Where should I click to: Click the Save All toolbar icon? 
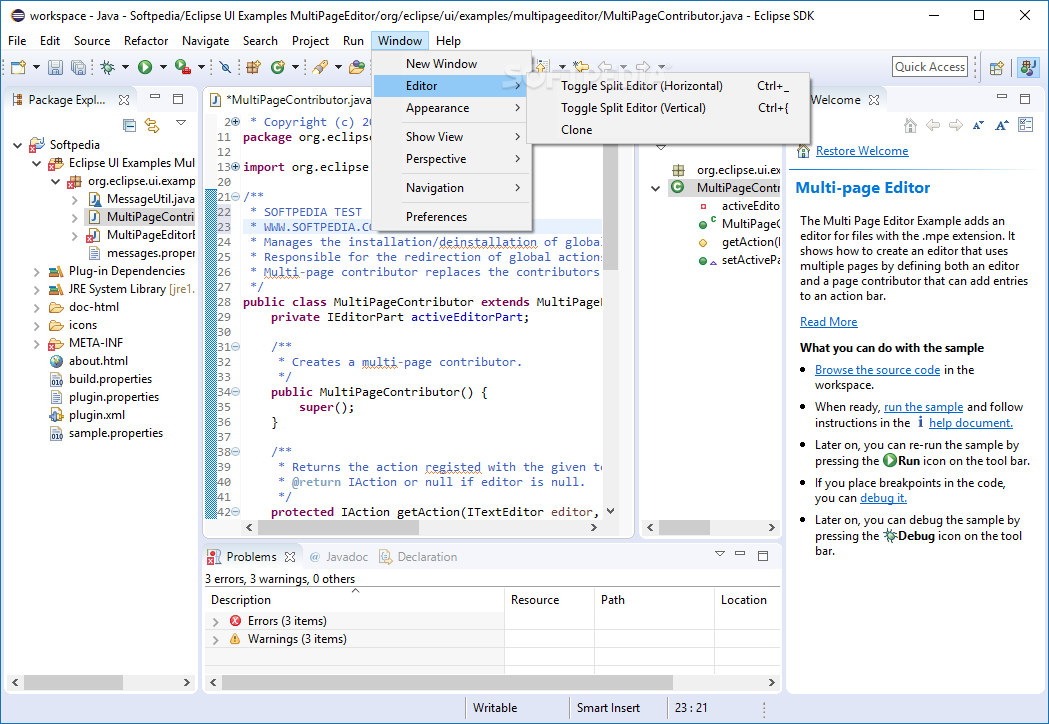coord(78,67)
